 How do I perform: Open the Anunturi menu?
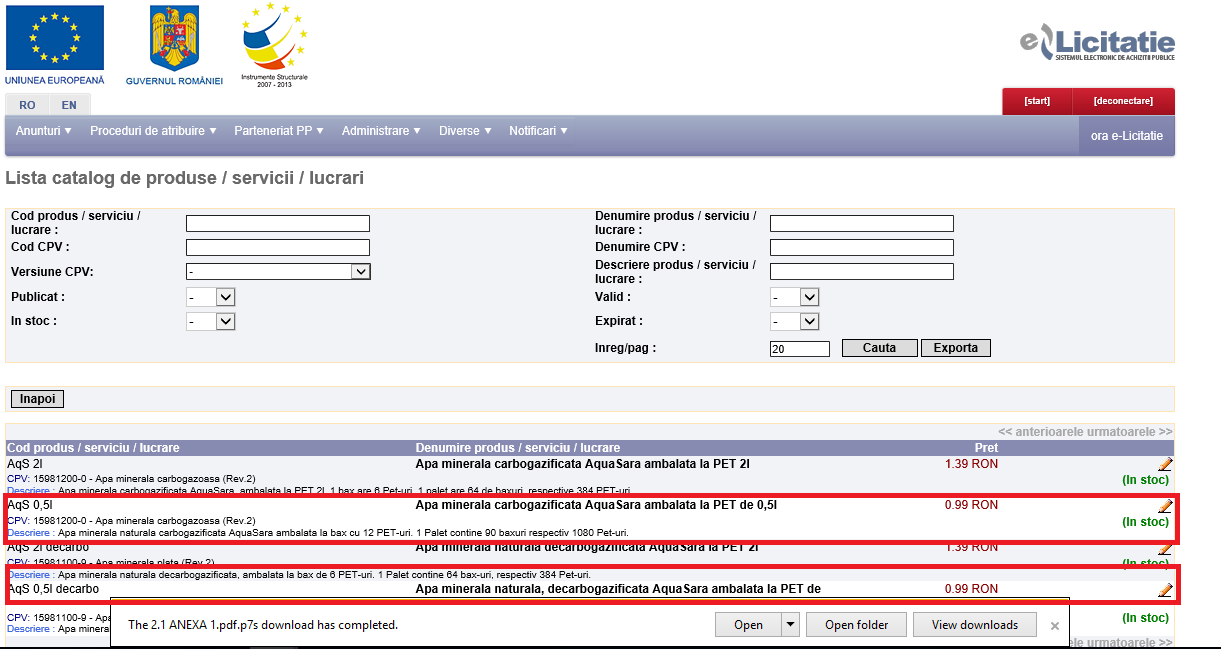pyautogui.click(x=44, y=131)
